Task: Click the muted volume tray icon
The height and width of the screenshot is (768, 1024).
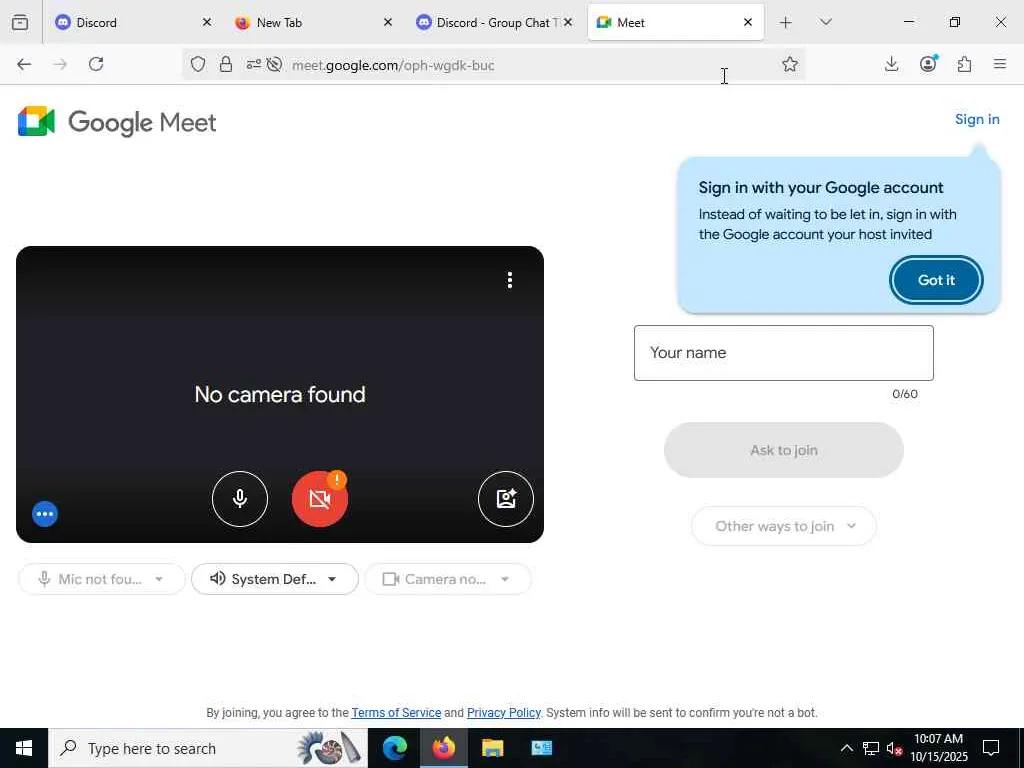Action: pyautogui.click(x=894, y=748)
